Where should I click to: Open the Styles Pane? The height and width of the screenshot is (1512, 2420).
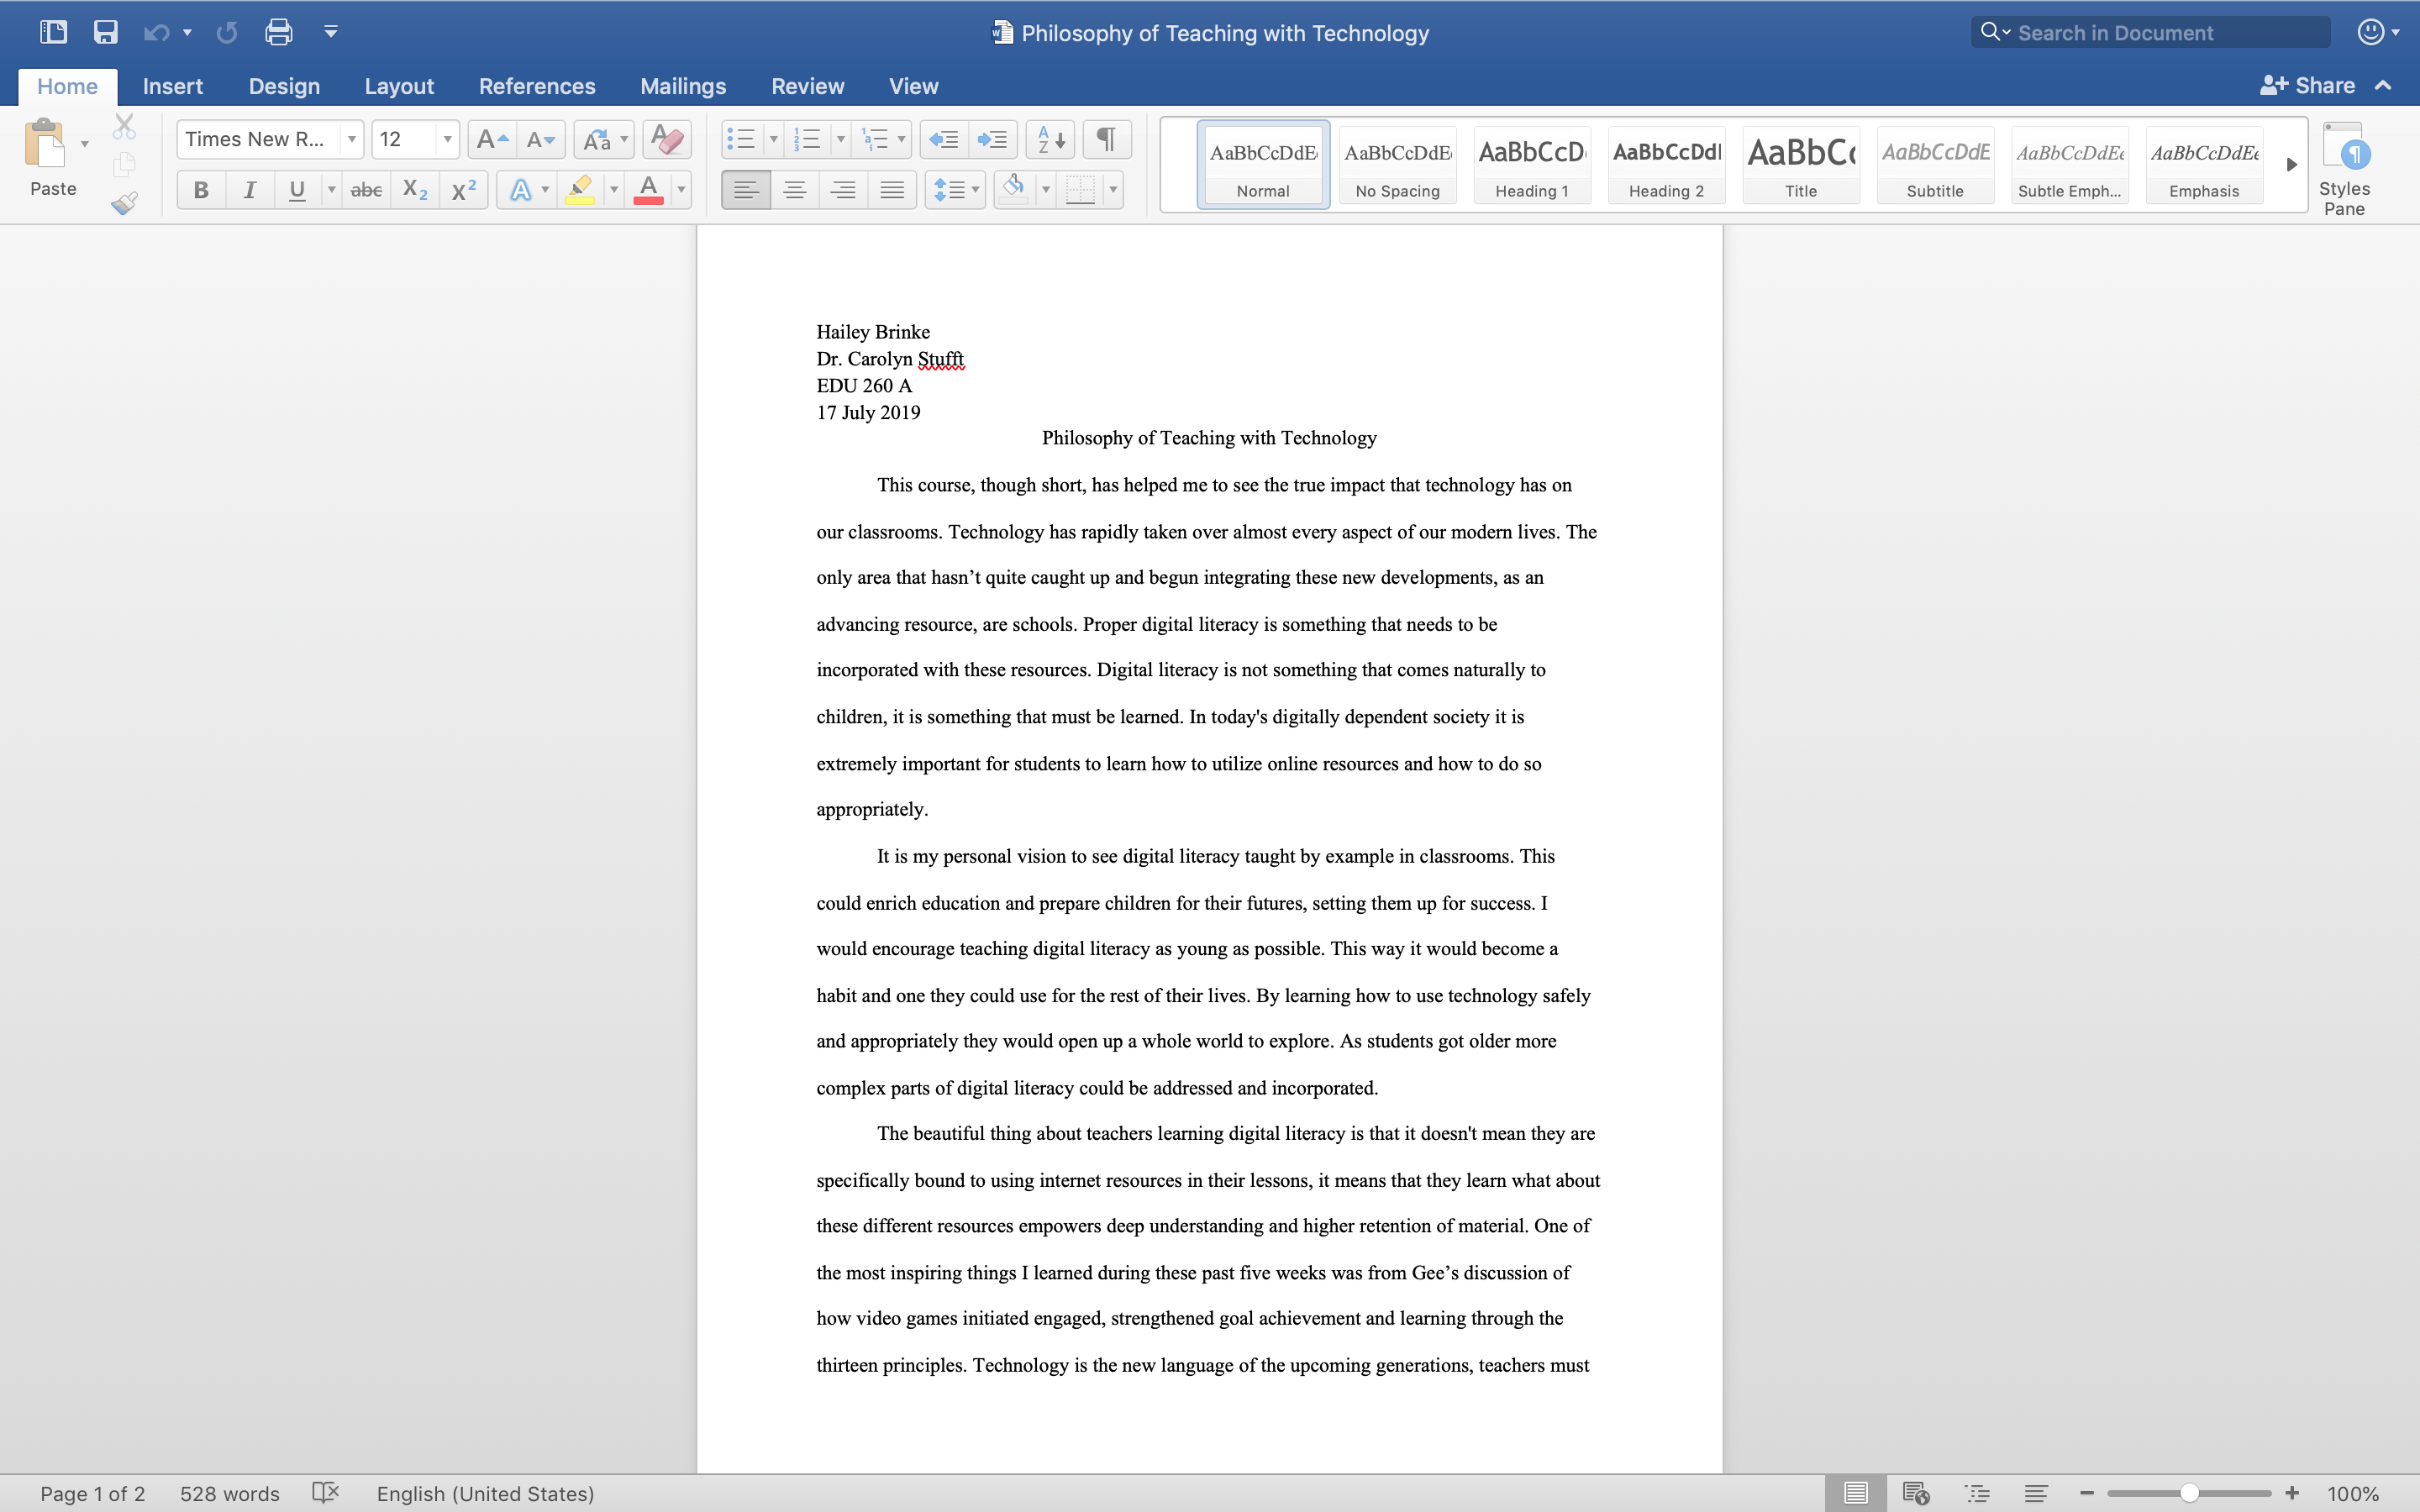[2343, 169]
